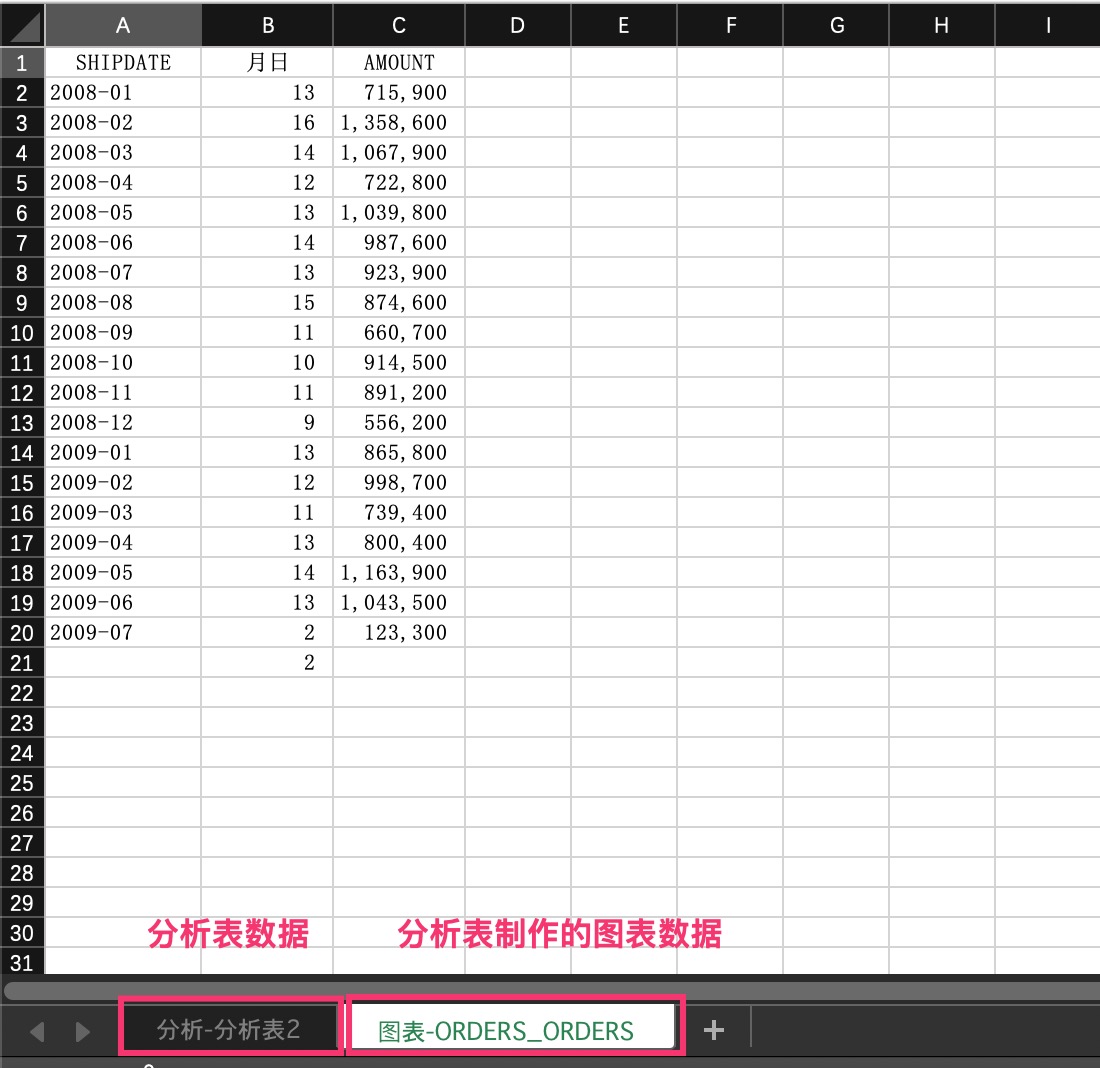Select cell with 2008-06

pos(123,242)
